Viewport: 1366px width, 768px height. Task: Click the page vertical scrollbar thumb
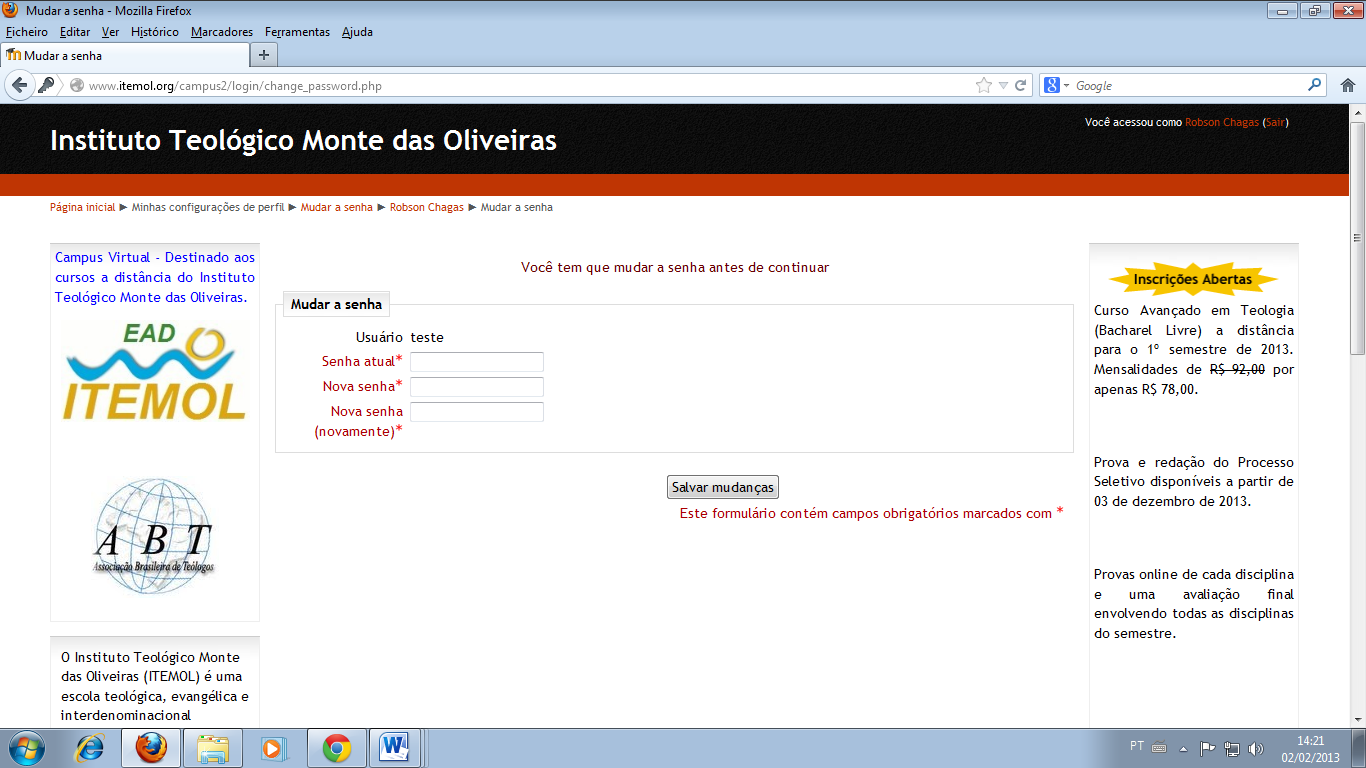point(1357,237)
